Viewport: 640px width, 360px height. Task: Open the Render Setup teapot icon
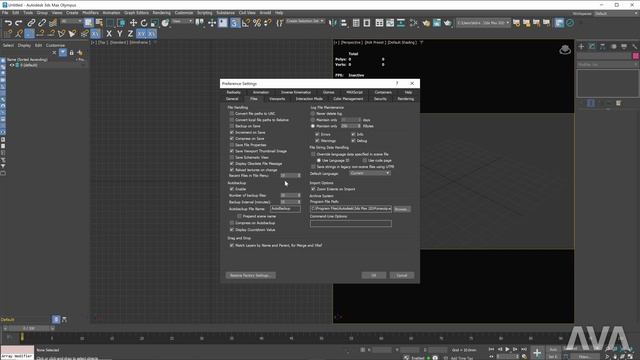[x=426, y=23]
